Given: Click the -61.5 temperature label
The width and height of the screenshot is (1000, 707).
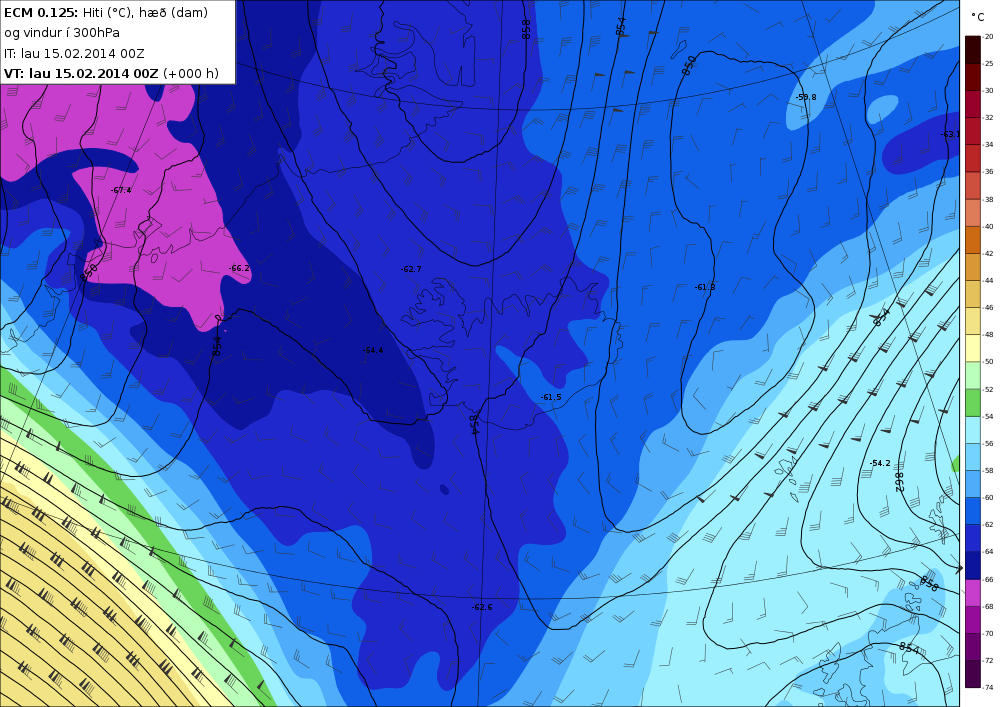Looking at the screenshot, I should tap(551, 397).
